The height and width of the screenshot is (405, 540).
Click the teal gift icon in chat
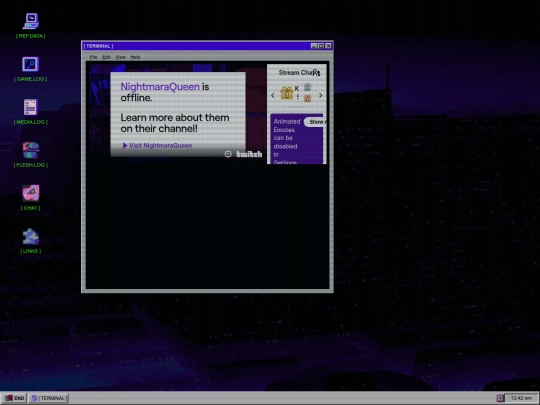[308, 87]
